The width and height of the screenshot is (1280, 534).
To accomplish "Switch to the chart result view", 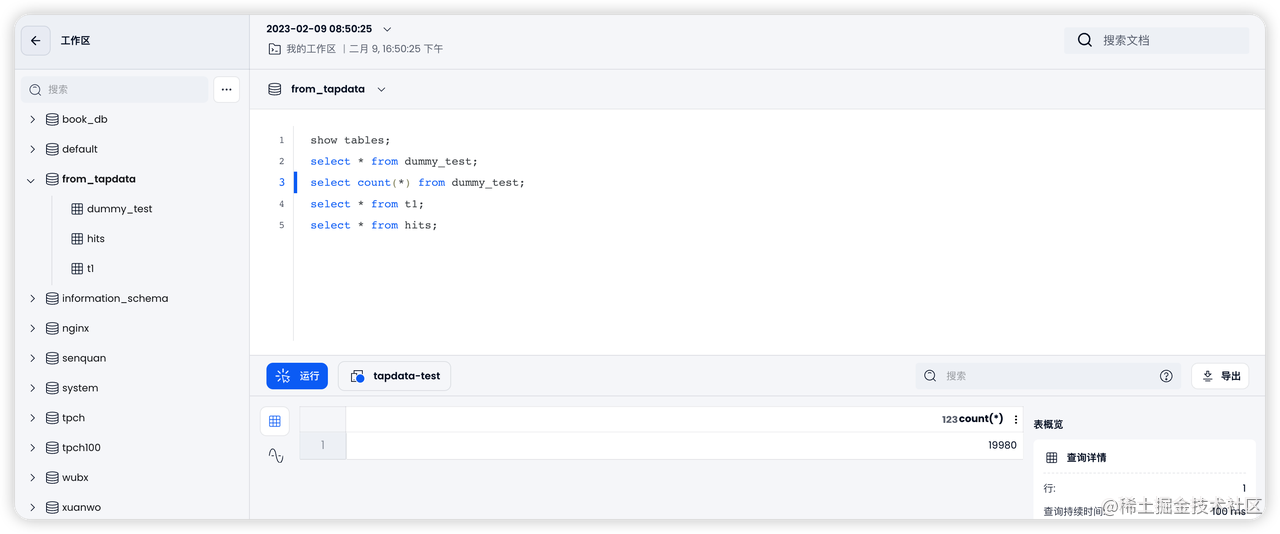I will point(275,456).
